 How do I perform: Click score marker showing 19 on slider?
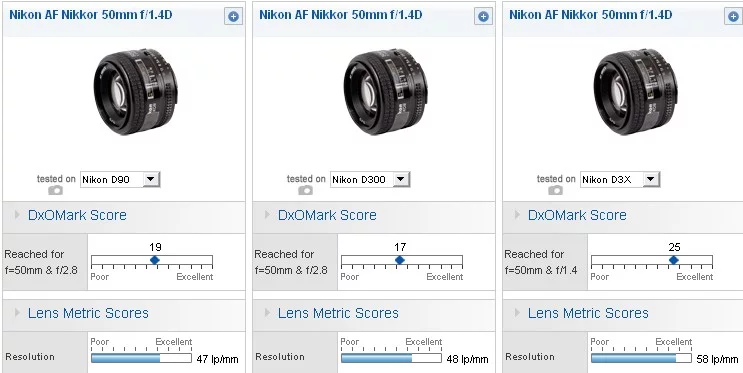pyautogui.click(x=154, y=260)
